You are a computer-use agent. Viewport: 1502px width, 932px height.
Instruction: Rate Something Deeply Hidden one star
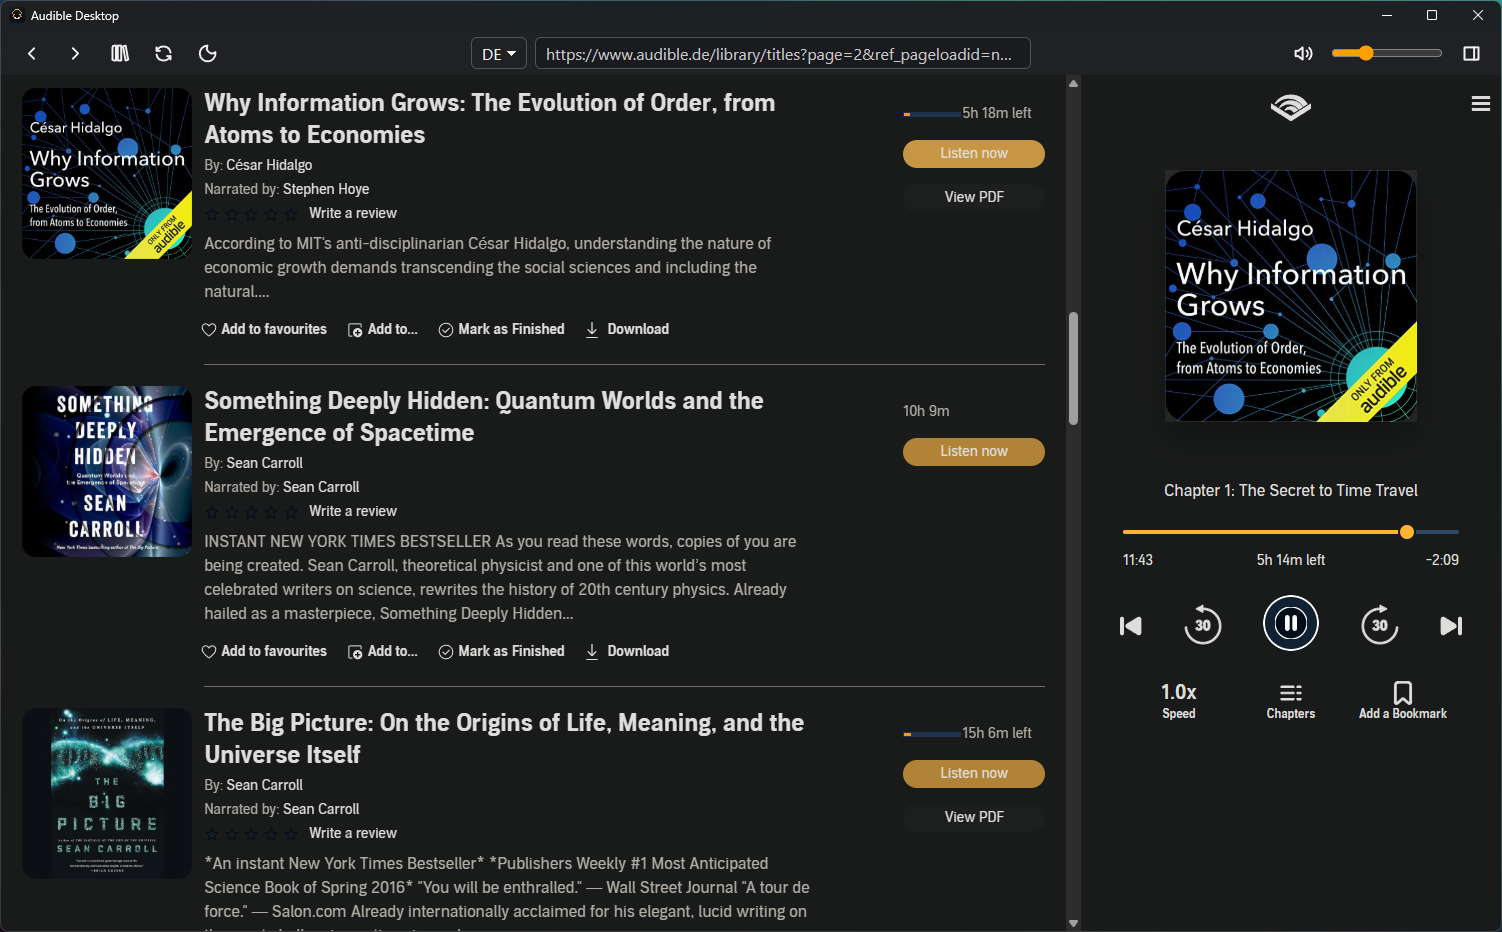pos(211,511)
